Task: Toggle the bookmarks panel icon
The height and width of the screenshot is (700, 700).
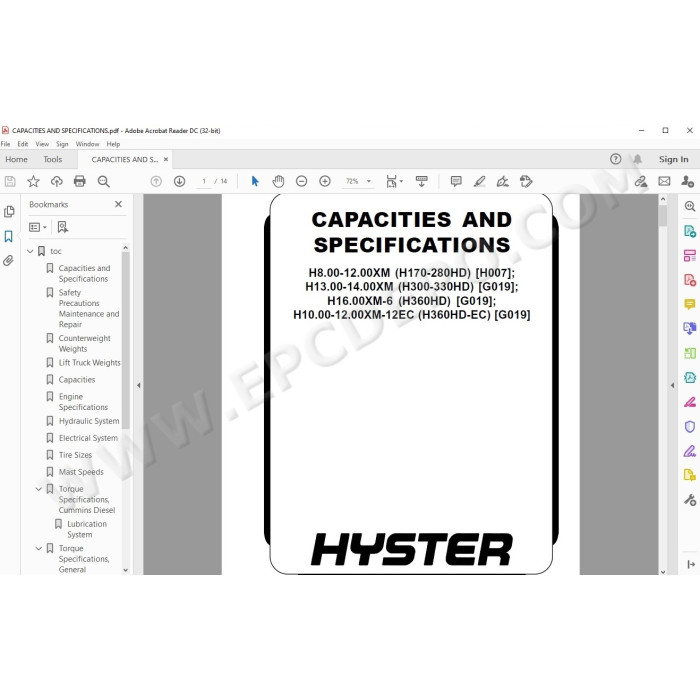Action: [x=8, y=236]
